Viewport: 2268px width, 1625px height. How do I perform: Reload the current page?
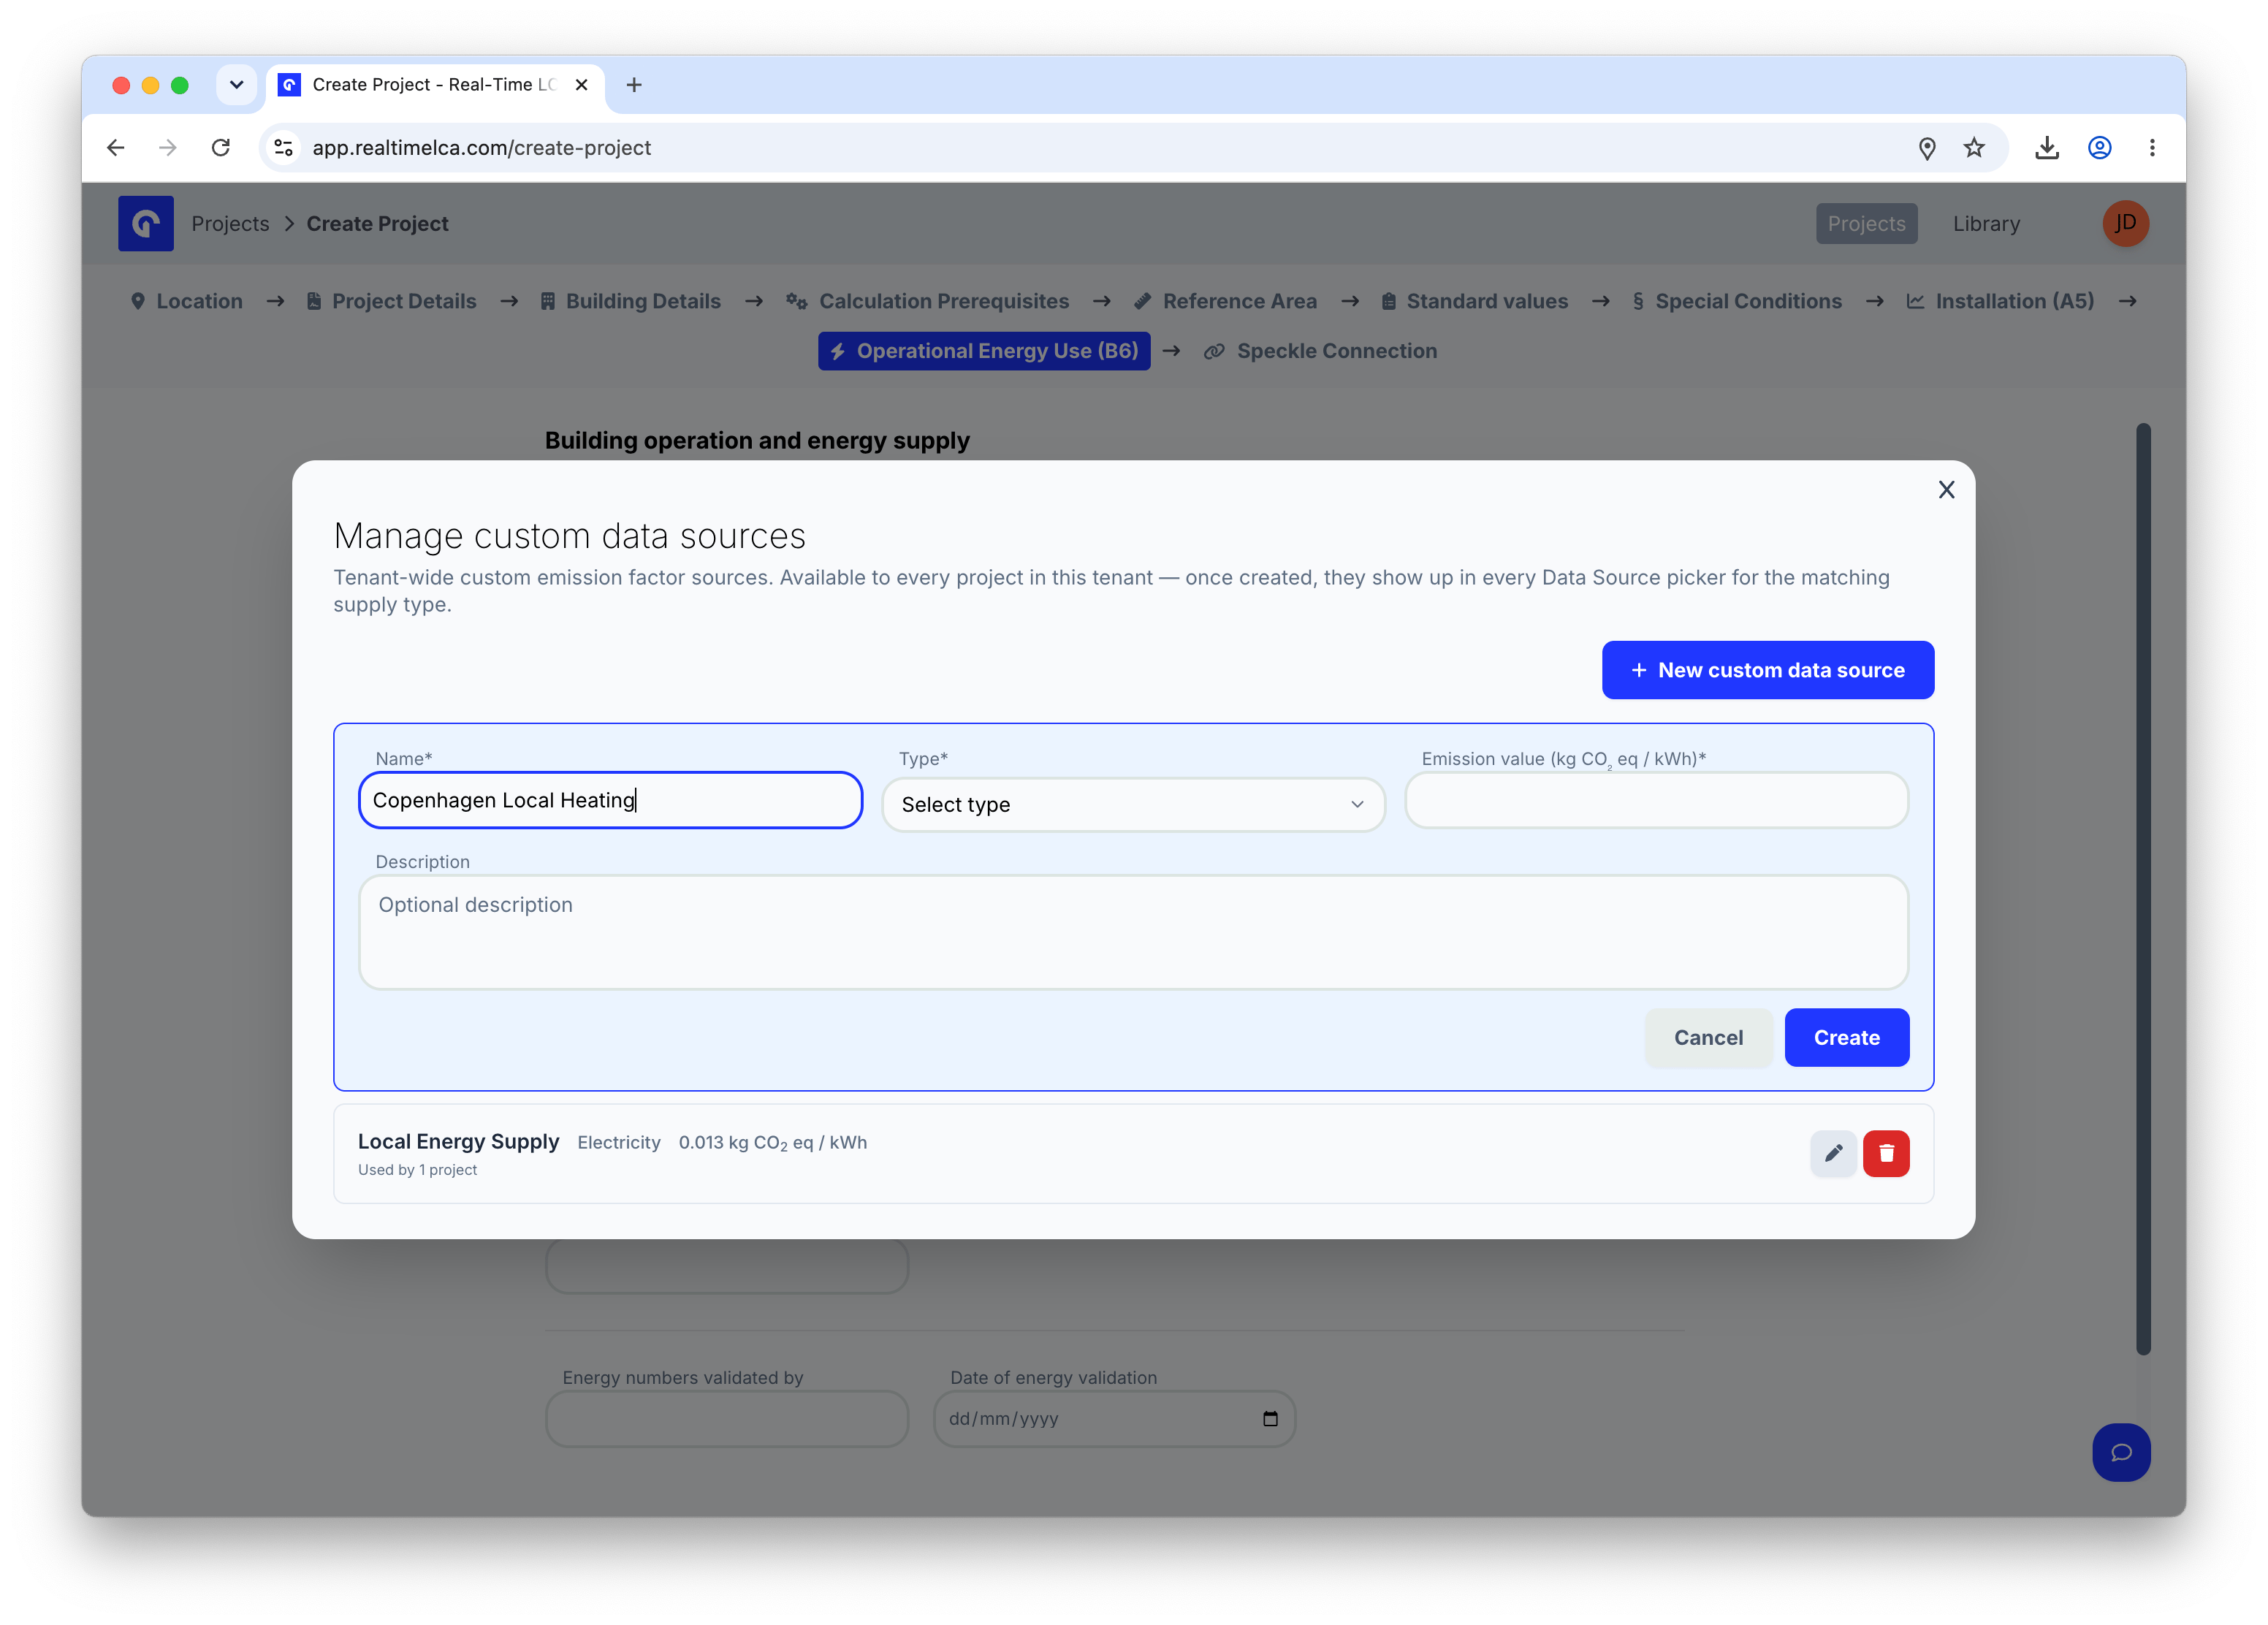[221, 148]
